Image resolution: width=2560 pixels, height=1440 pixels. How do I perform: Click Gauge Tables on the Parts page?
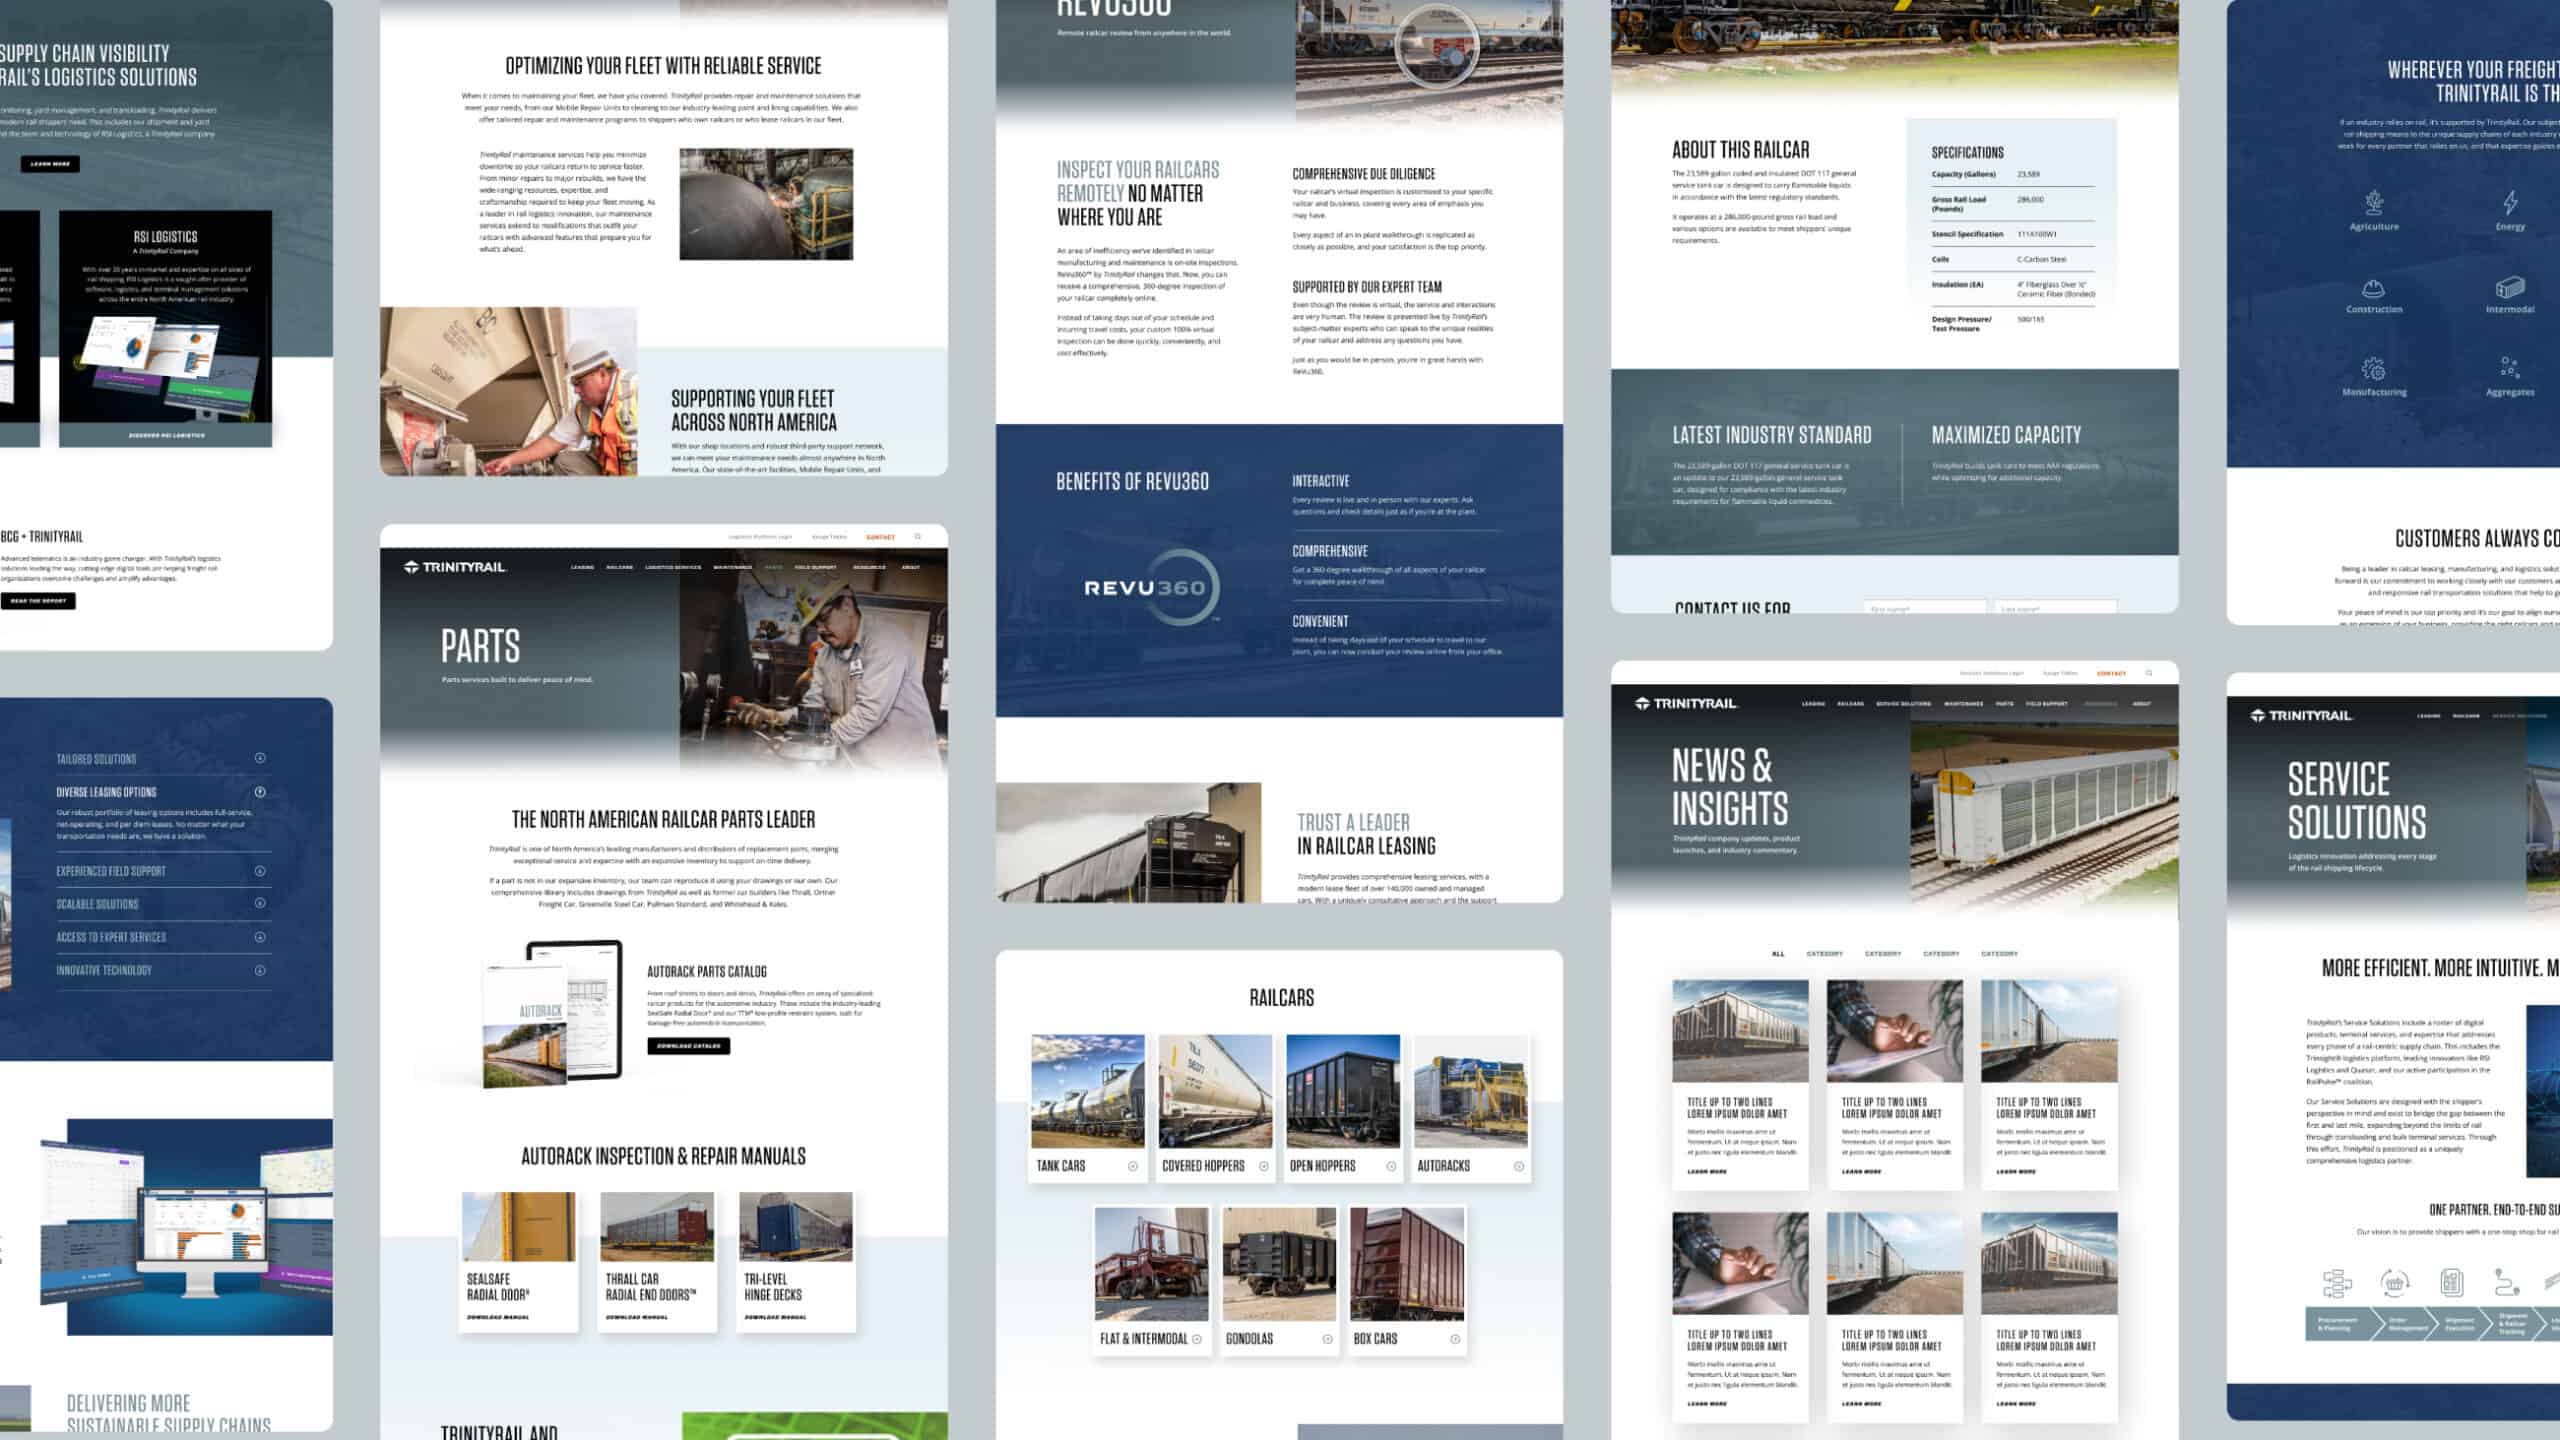829,537
